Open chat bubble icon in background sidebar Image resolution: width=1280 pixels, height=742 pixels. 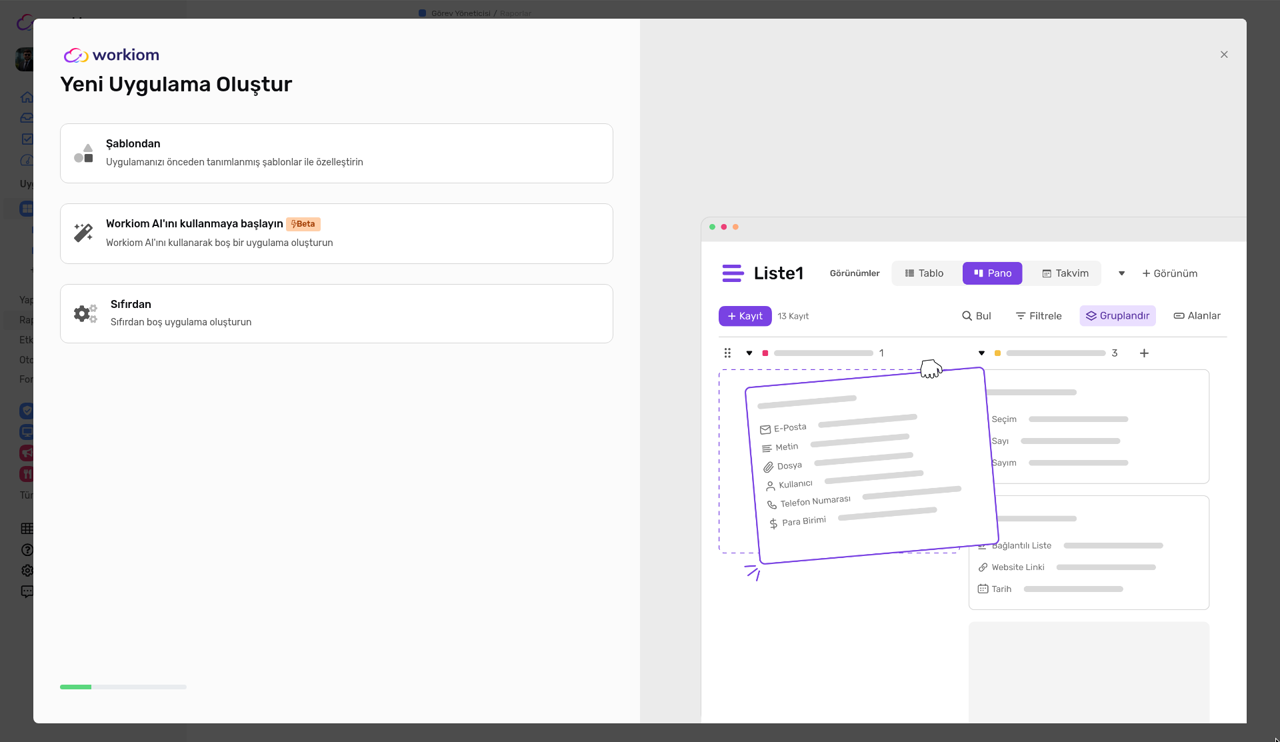pyautogui.click(x=27, y=591)
